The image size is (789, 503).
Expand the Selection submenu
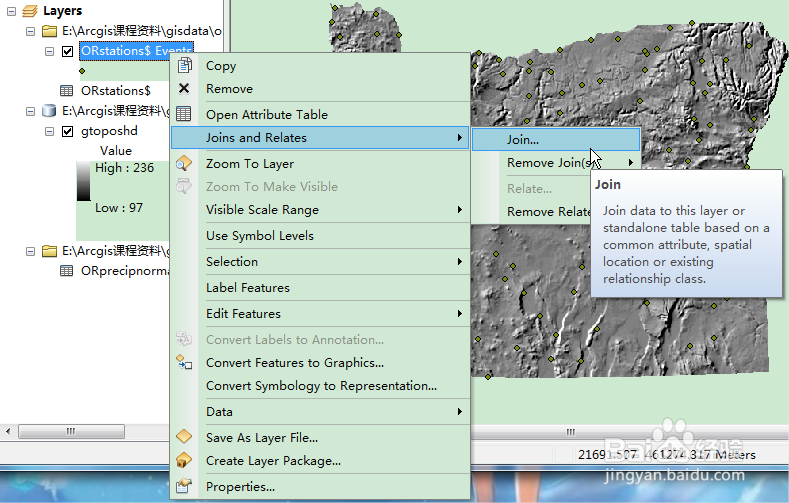point(459,262)
